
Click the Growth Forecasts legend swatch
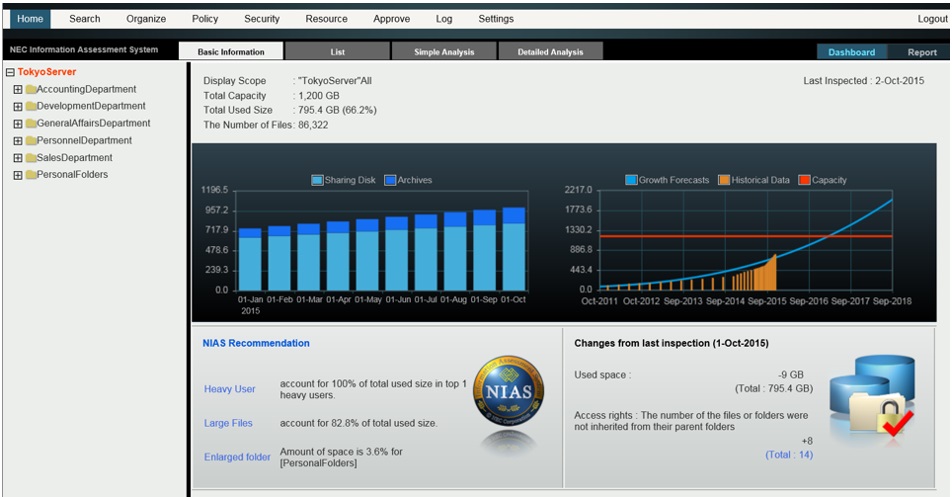click(x=631, y=180)
